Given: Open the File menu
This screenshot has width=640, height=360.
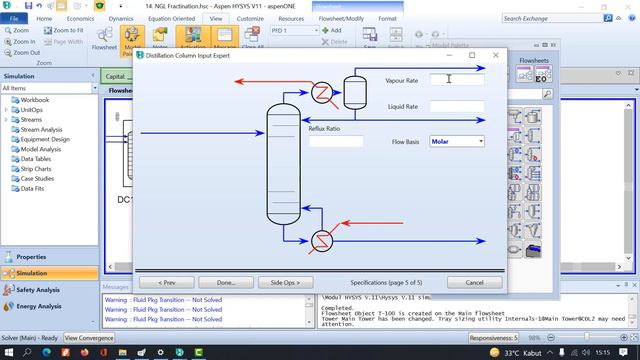Looking at the screenshot, I should (14, 19).
